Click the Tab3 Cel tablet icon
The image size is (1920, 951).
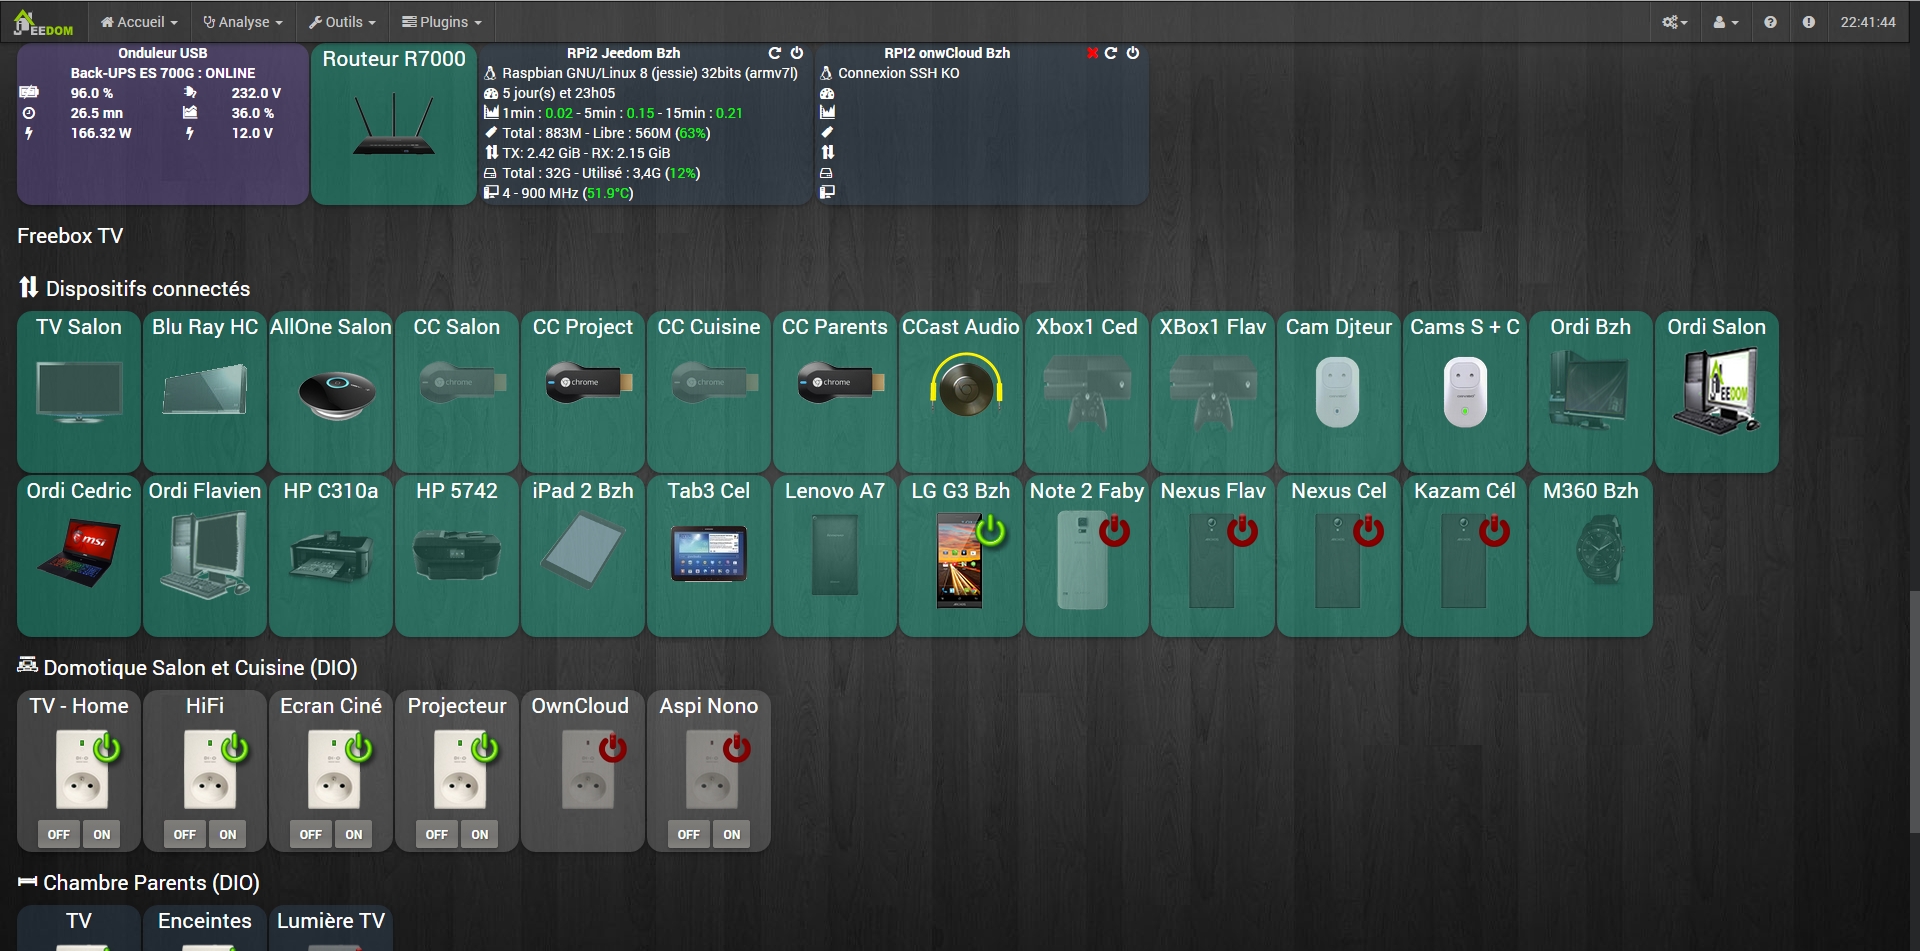click(x=709, y=554)
